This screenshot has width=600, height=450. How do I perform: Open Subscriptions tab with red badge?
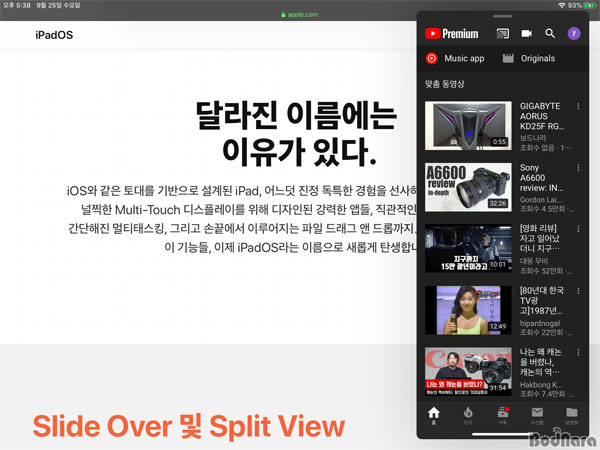(x=503, y=415)
